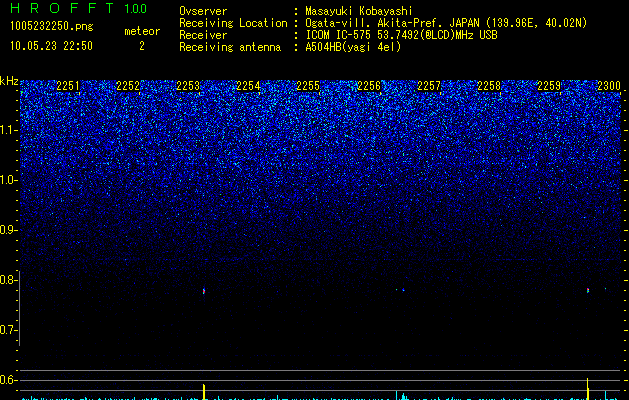This screenshot has height=400, width=629.
Task: Click the faint echo near 2256
Action: coord(403,290)
